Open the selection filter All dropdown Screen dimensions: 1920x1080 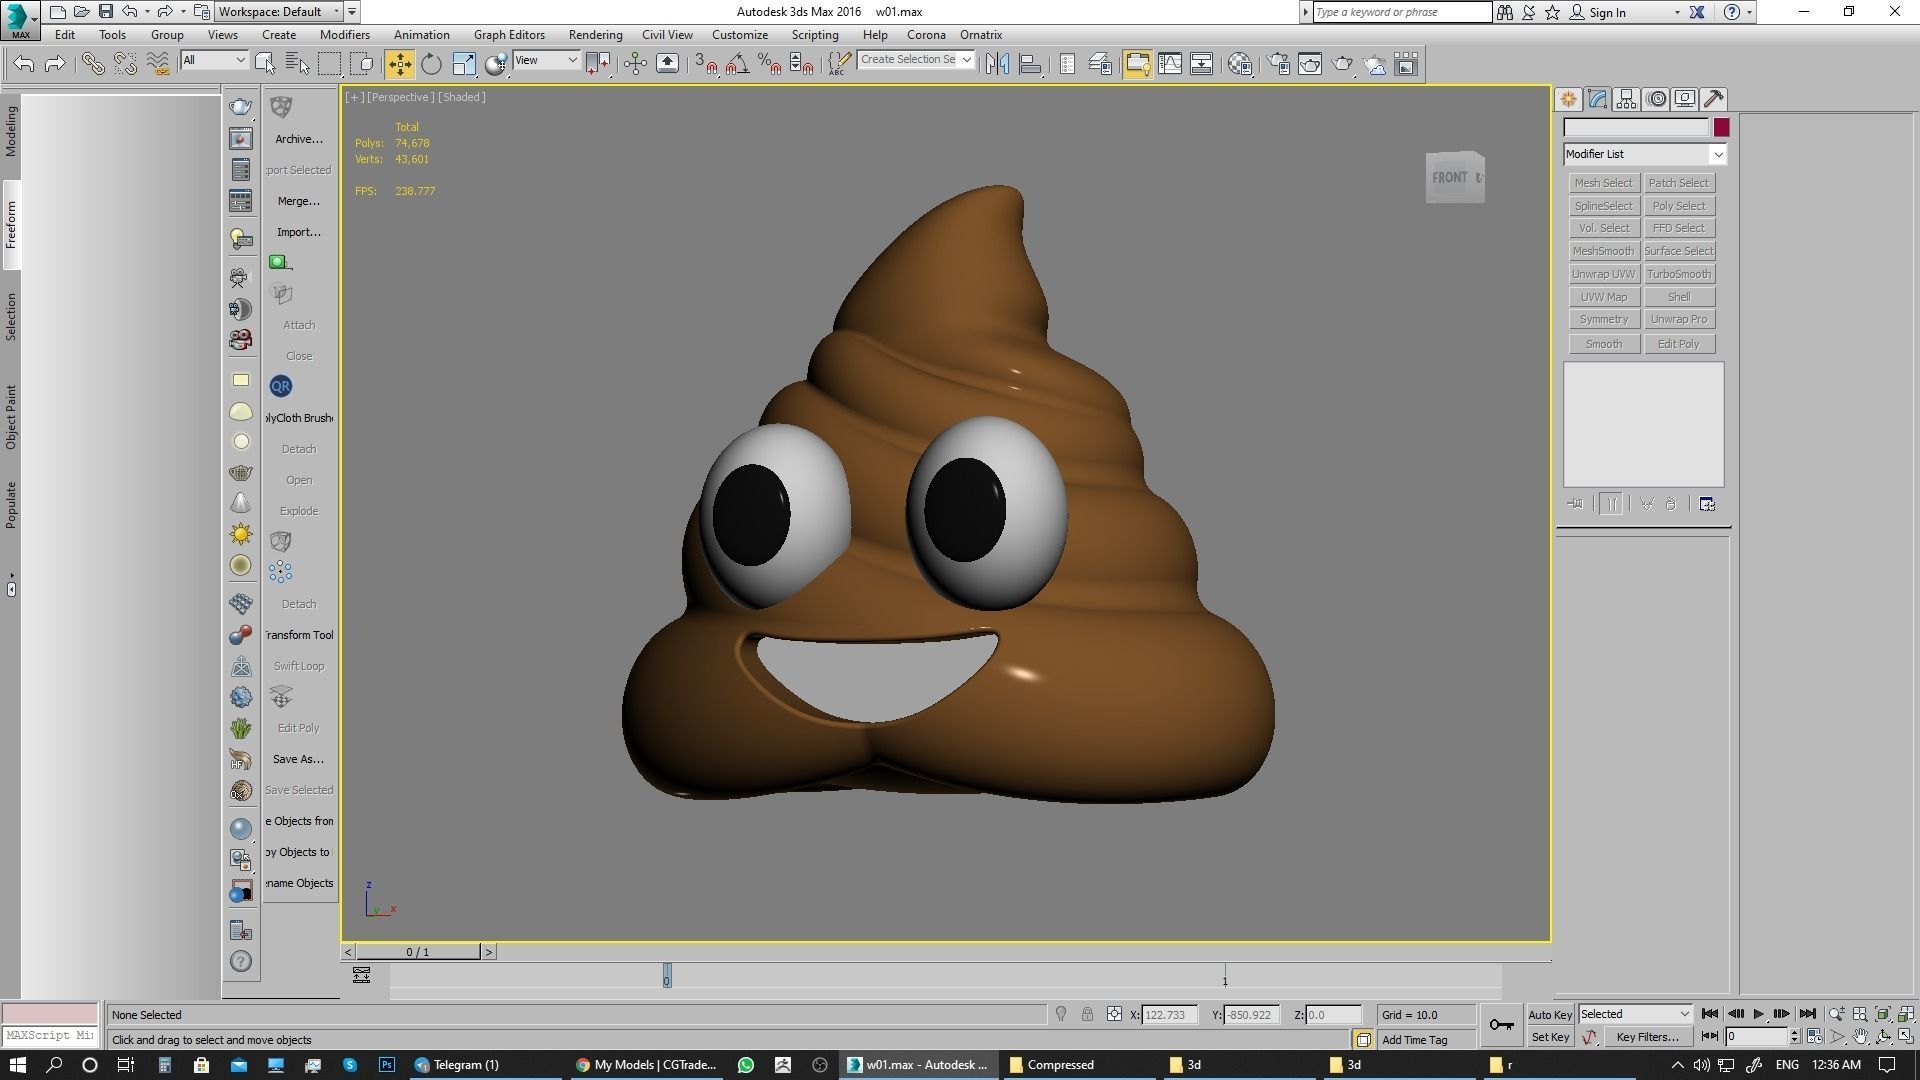click(214, 61)
